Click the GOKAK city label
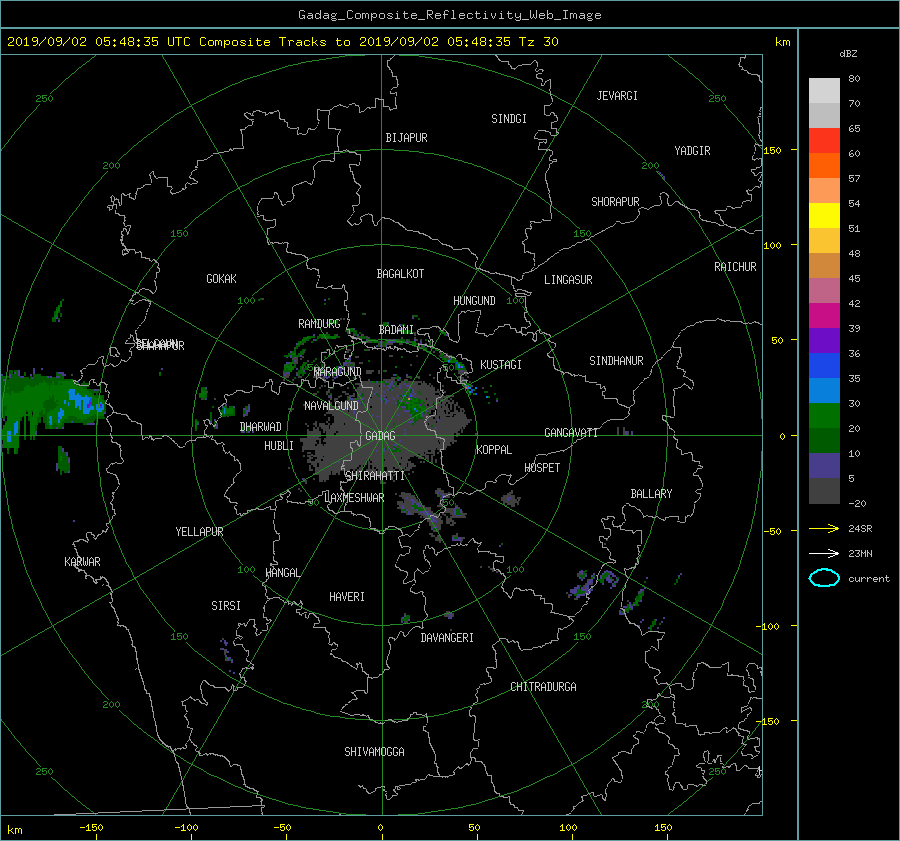This screenshot has height=841, width=900. [221, 279]
